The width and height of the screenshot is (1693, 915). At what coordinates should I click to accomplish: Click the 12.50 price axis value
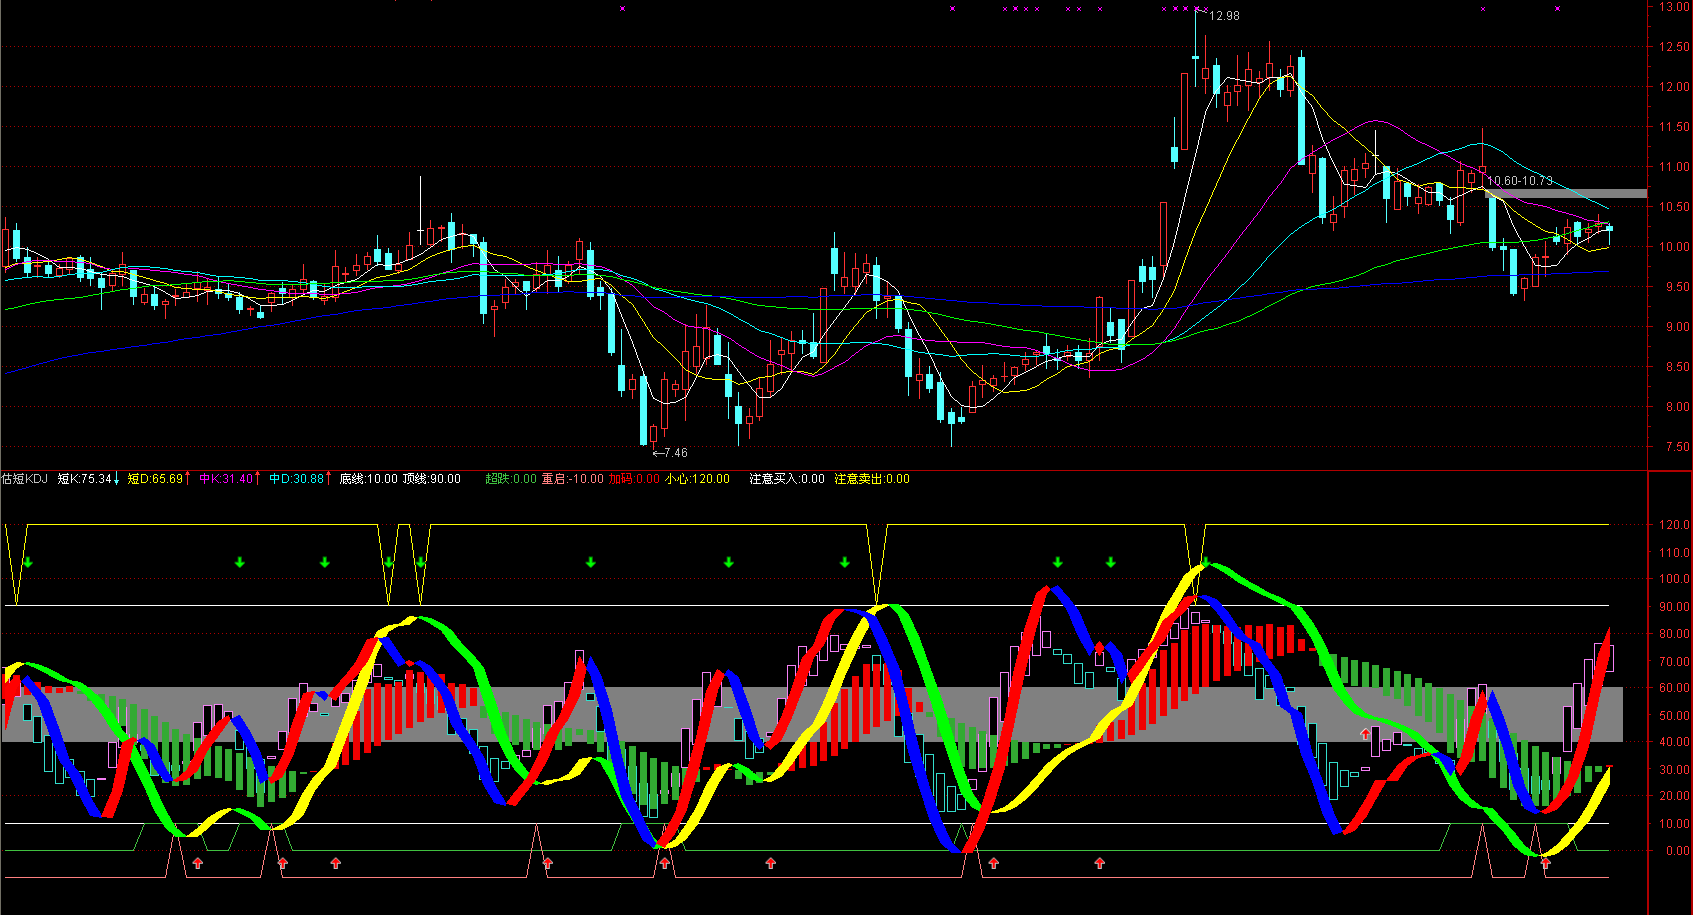(1674, 47)
